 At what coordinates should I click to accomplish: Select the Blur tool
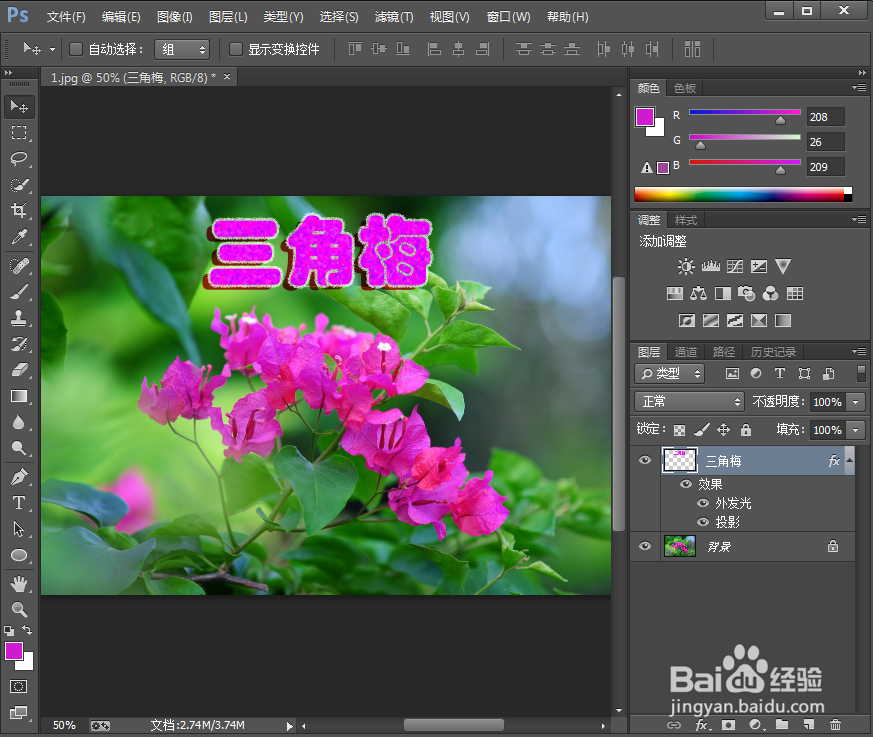[19, 422]
